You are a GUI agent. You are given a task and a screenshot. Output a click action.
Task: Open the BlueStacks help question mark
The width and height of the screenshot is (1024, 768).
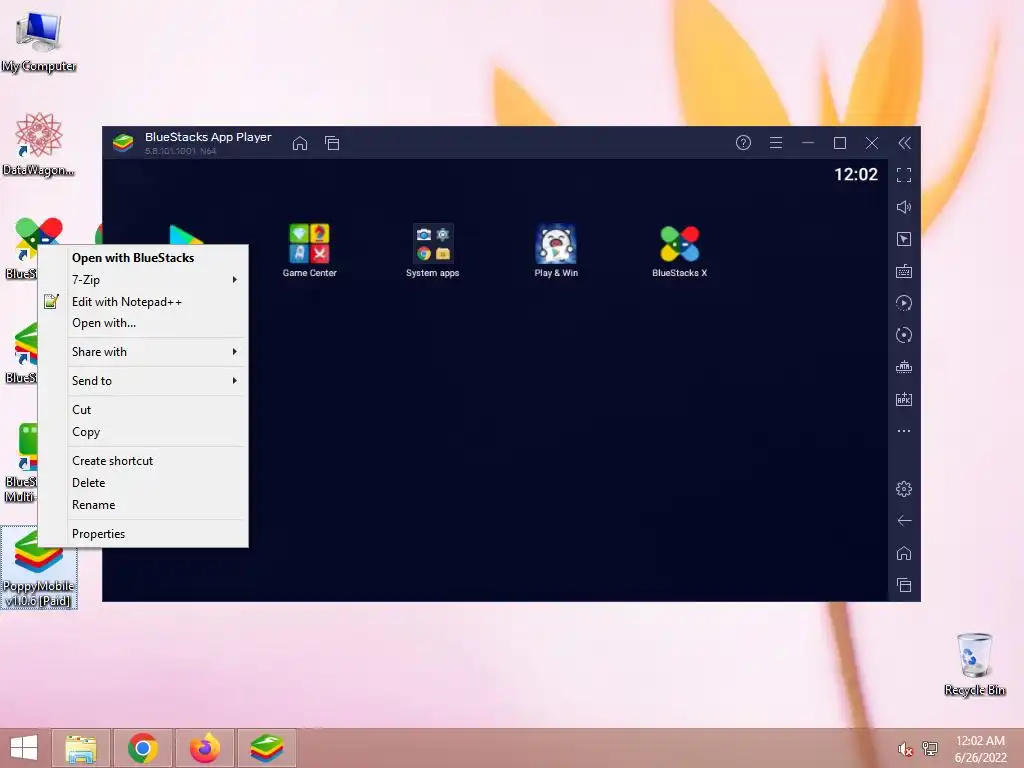743,143
